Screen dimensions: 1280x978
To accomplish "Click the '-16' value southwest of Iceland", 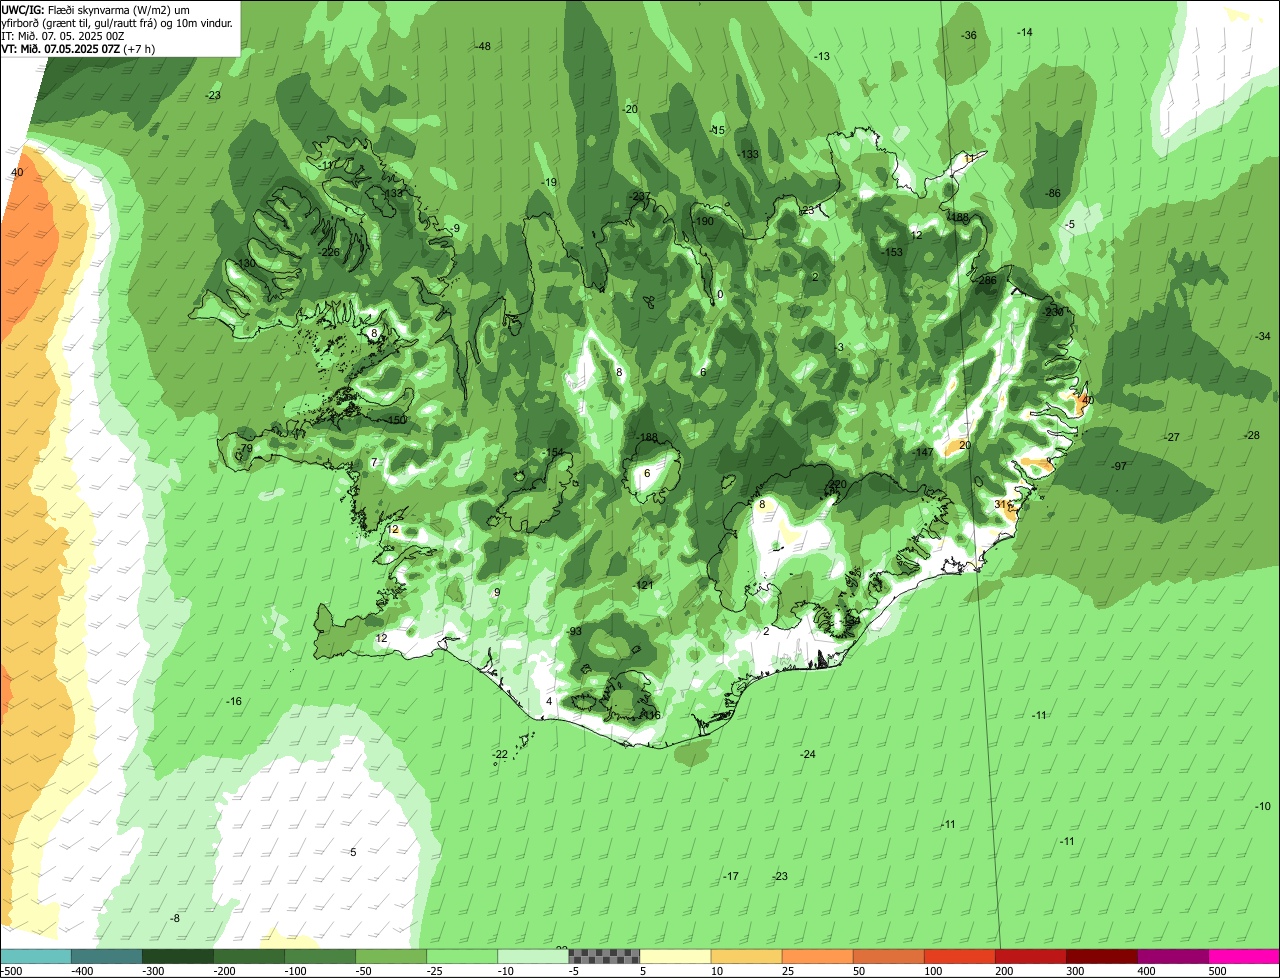I will click(234, 701).
